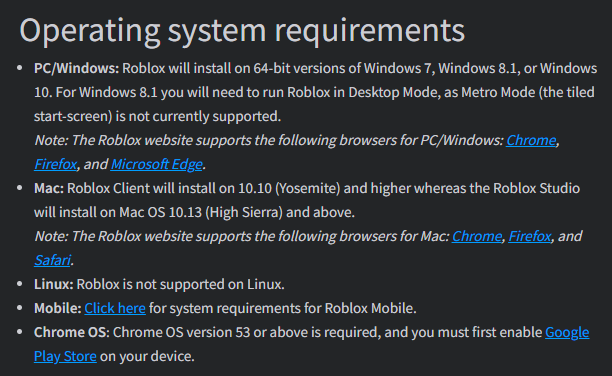612x376 pixels.
Task: Open the Safari browser link
Action: [x=52, y=260]
